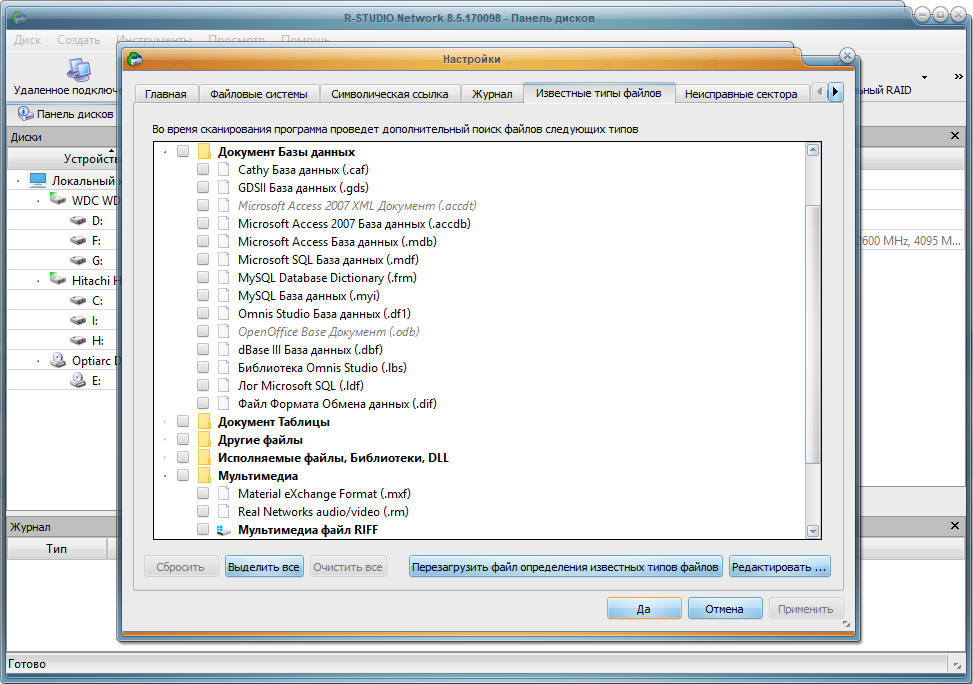Switch to the Файловые системы tab

pyautogui.click(x=259, y=94)
